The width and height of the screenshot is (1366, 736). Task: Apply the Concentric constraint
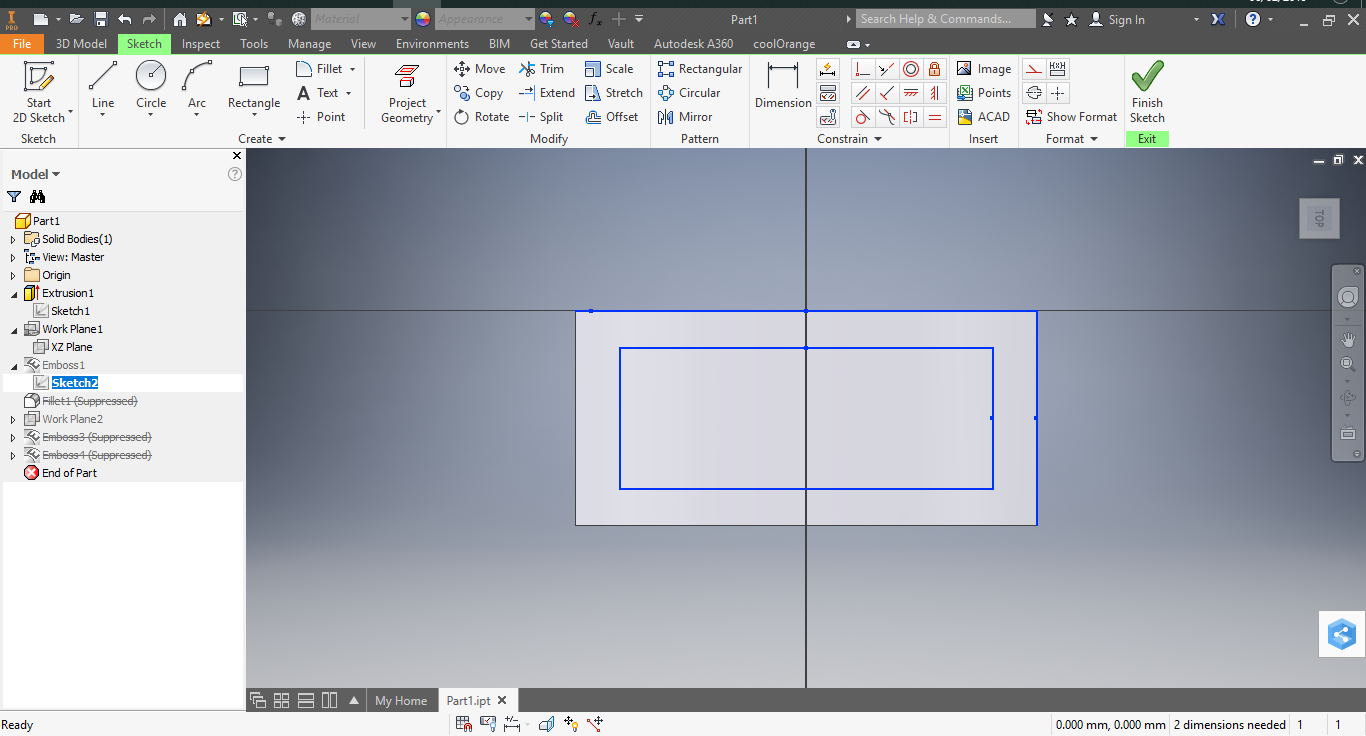coord(911,69)
